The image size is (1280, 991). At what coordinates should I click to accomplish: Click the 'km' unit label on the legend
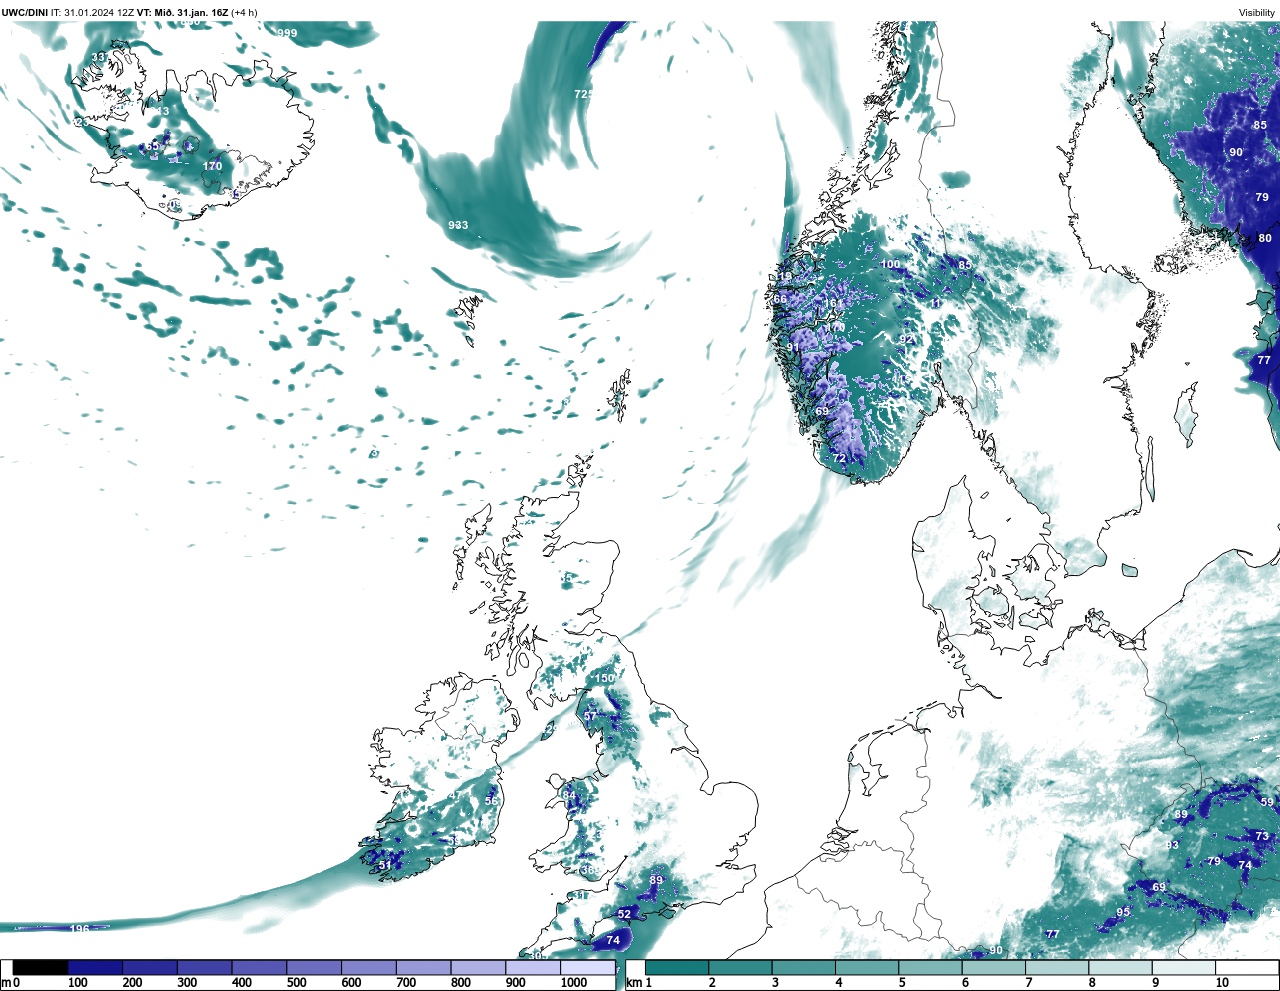coord(633,983)
